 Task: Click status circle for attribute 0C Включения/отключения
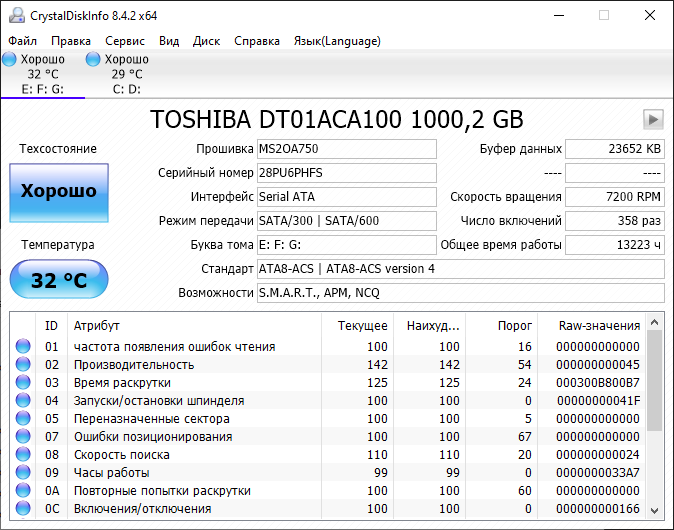pyautogui.click(x=23, y=509)
